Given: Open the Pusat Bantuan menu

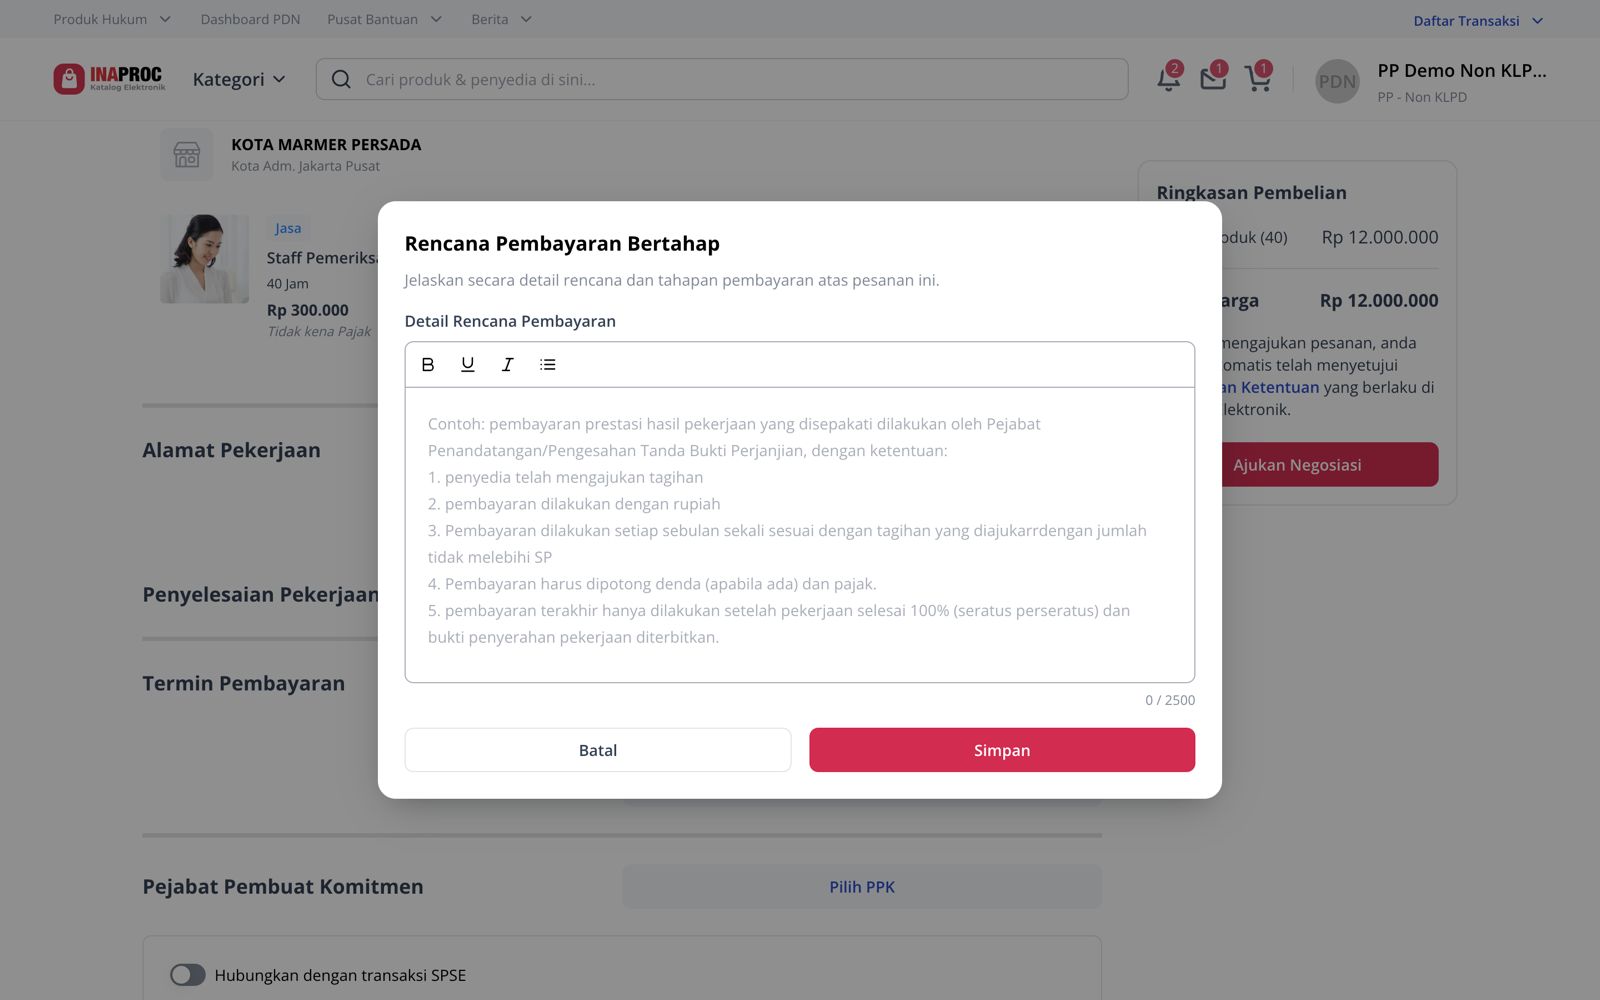Looking at the screenshot, I should [384, 19].
